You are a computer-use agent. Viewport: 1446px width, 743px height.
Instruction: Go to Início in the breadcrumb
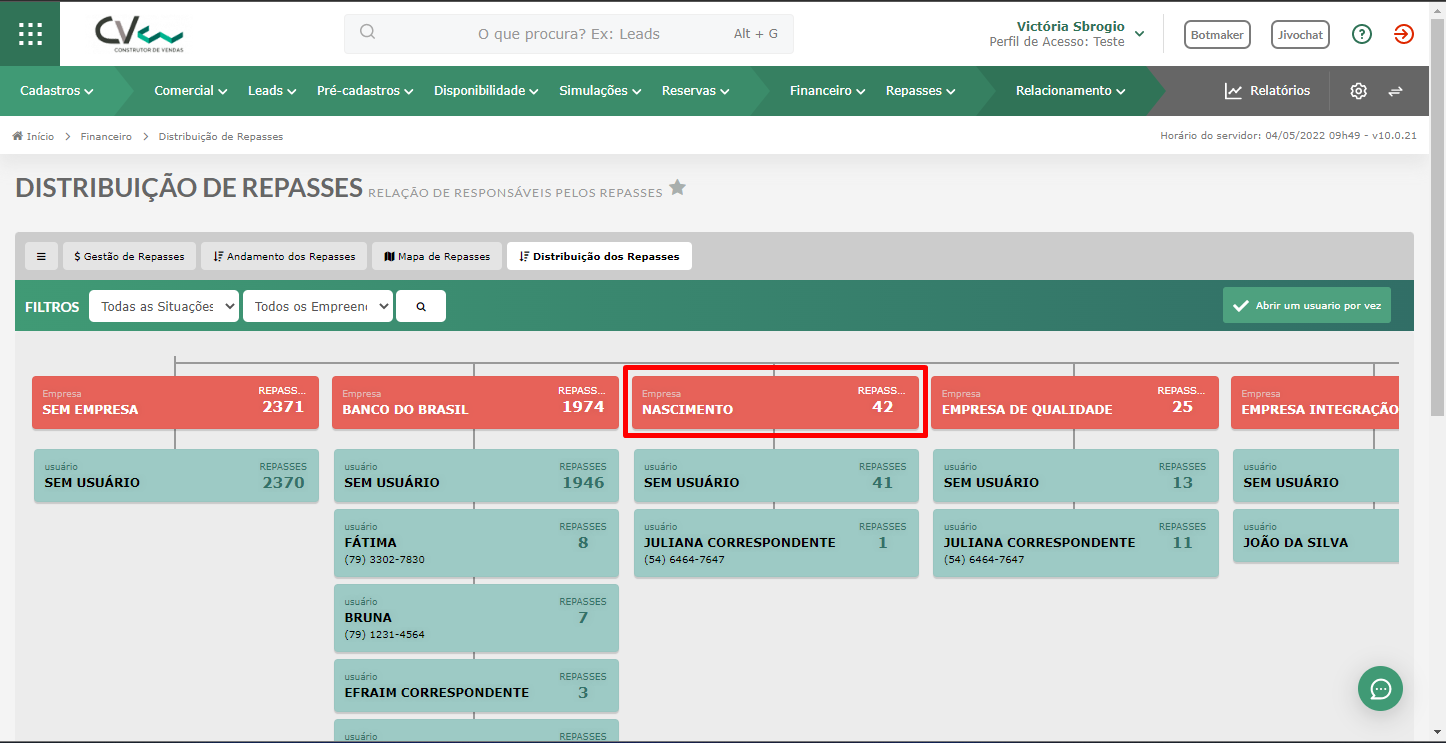(40, 136)
